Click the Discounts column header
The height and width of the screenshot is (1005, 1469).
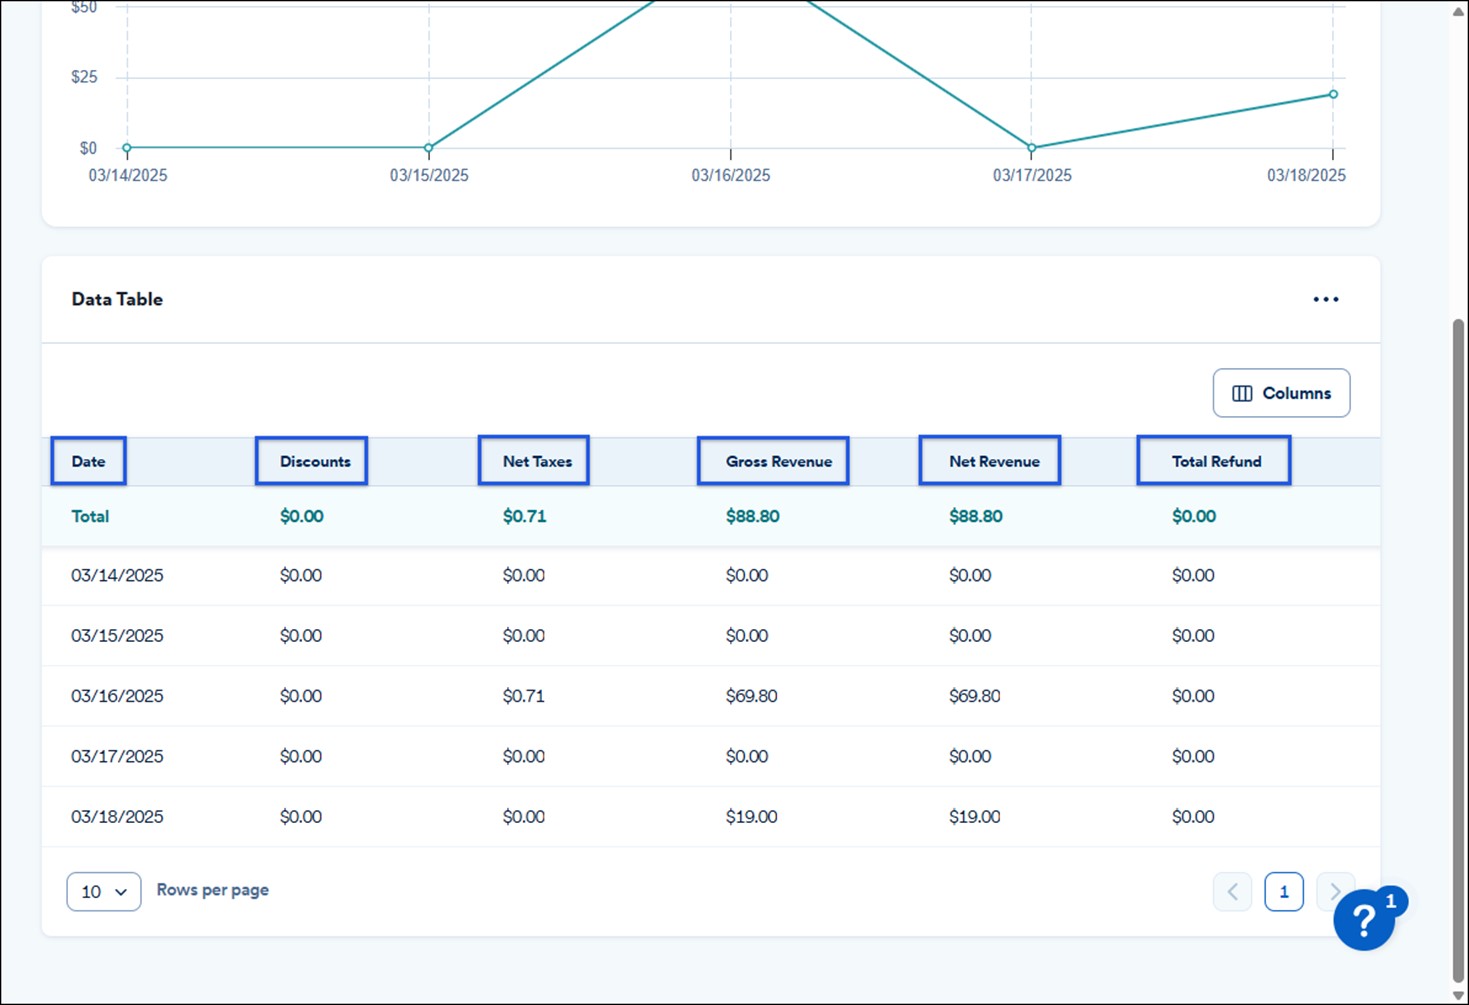click(x=311, y=461)
